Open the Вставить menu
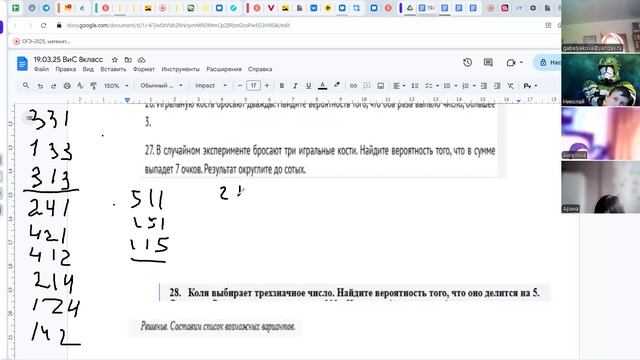The height and width of the screenshot is (360, 640). [113, 69]
